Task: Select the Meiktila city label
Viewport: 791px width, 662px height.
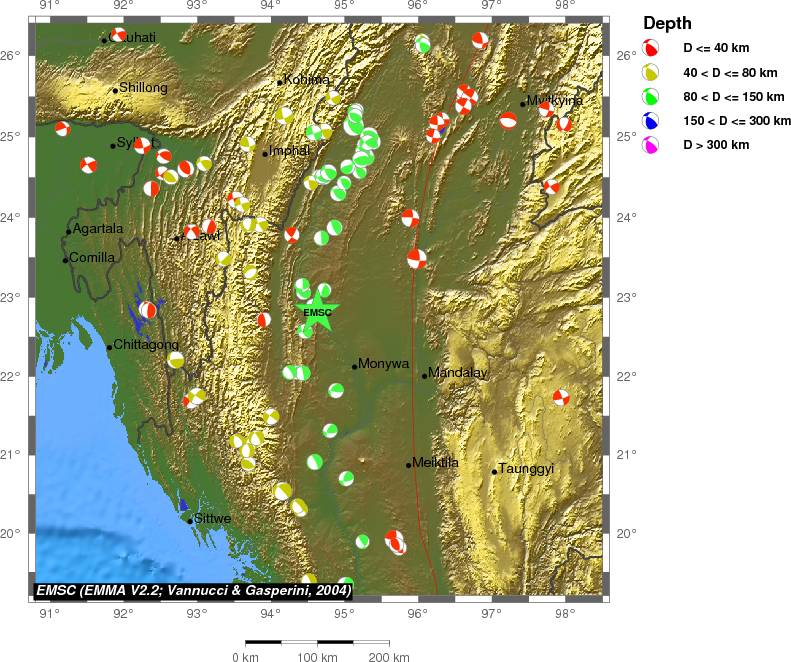Action: click(x=436, y=462)
